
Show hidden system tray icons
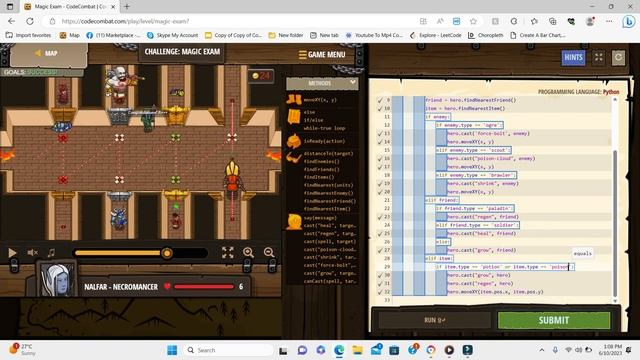[x=542, y=350]
